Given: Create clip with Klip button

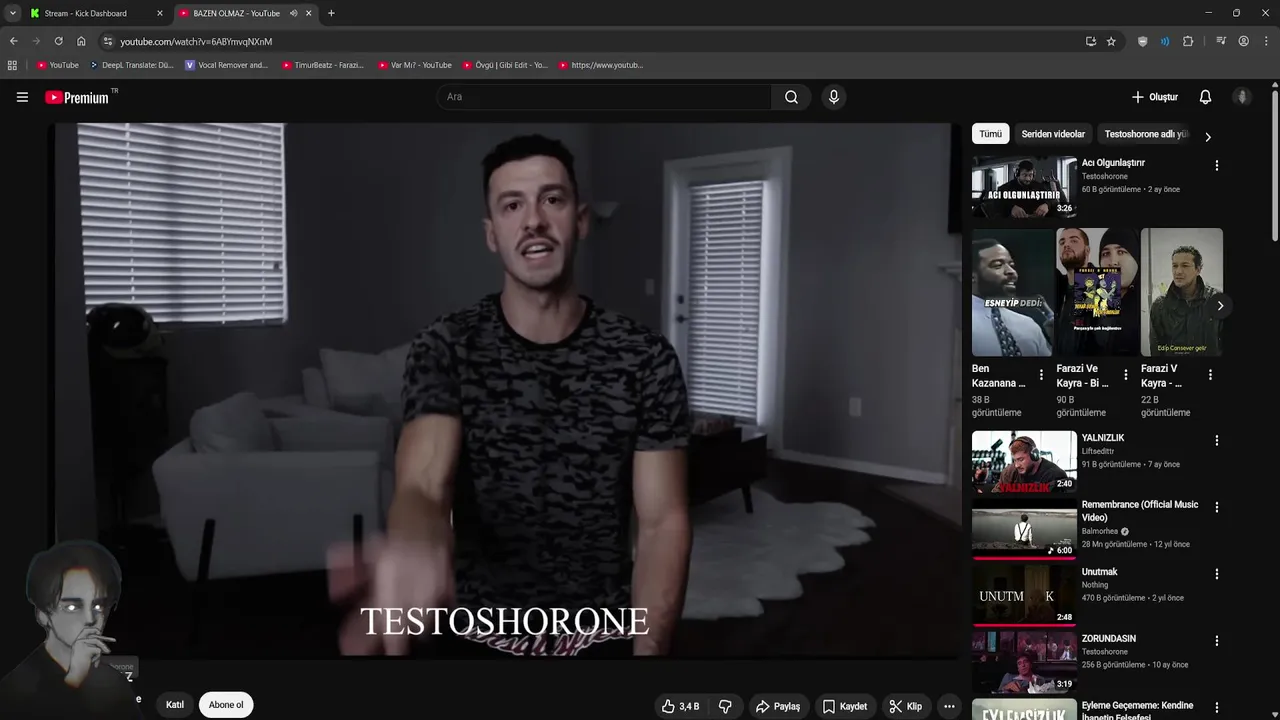Looking at the screenshot, I should point(906,706).
